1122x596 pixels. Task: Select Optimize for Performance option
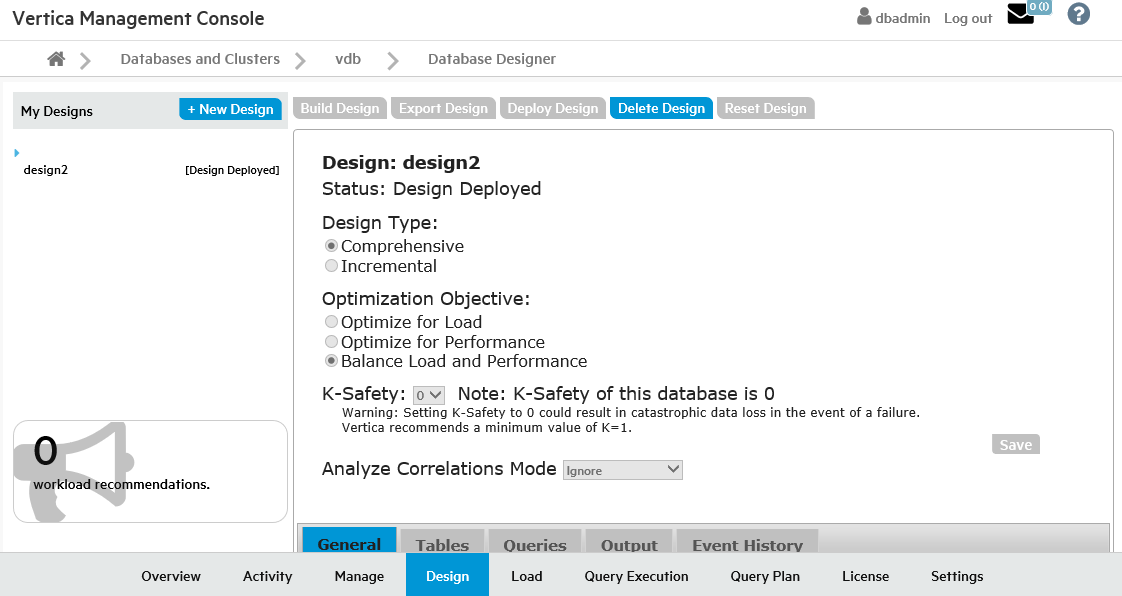coord(331,342)
